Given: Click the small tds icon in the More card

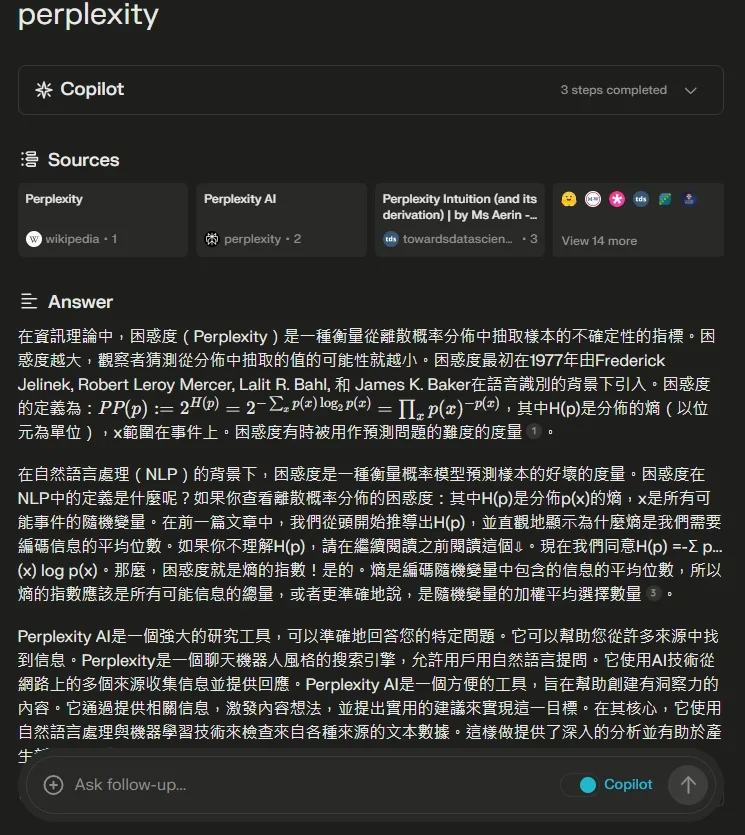Looking at the screenshot, I should (641, 199).
